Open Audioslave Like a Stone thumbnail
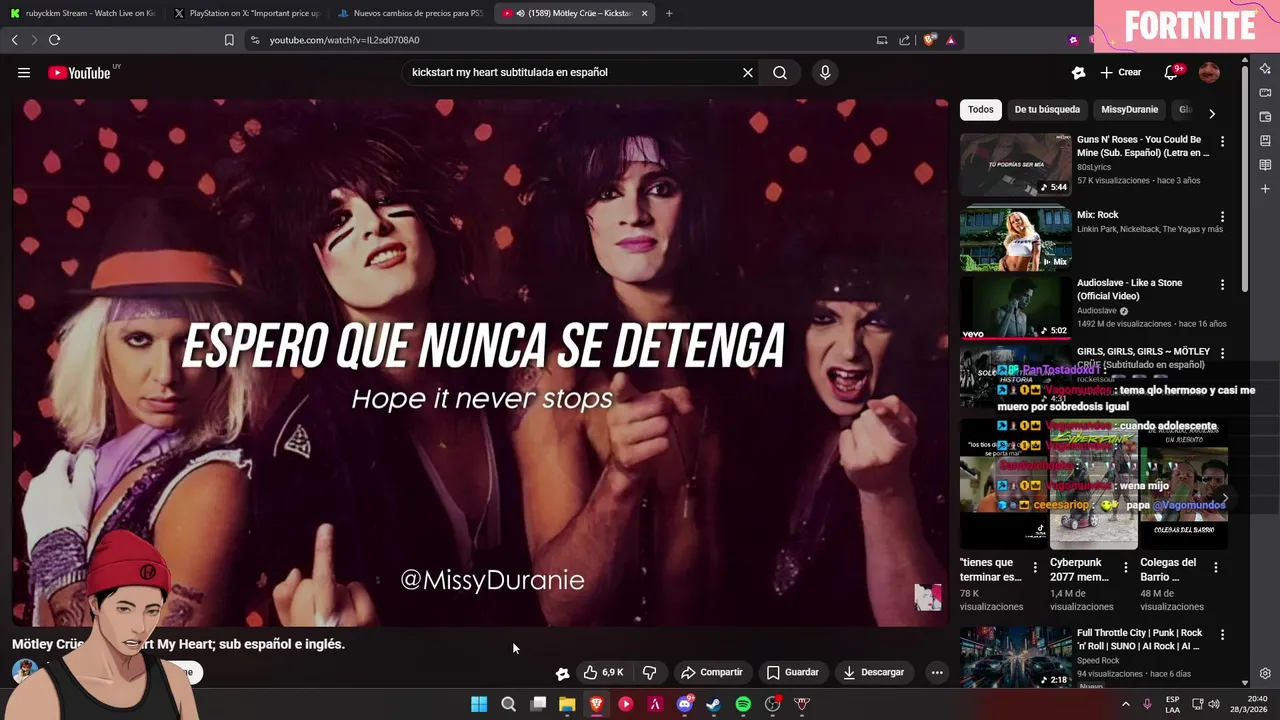Image resolution: width=1280 pixels, height=720 pixels. 1015,307
